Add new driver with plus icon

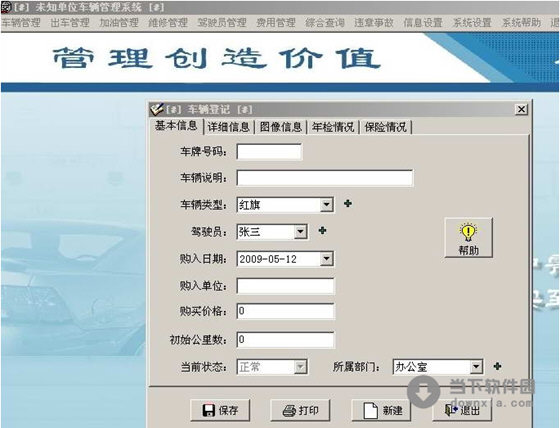tap(322, 231)
